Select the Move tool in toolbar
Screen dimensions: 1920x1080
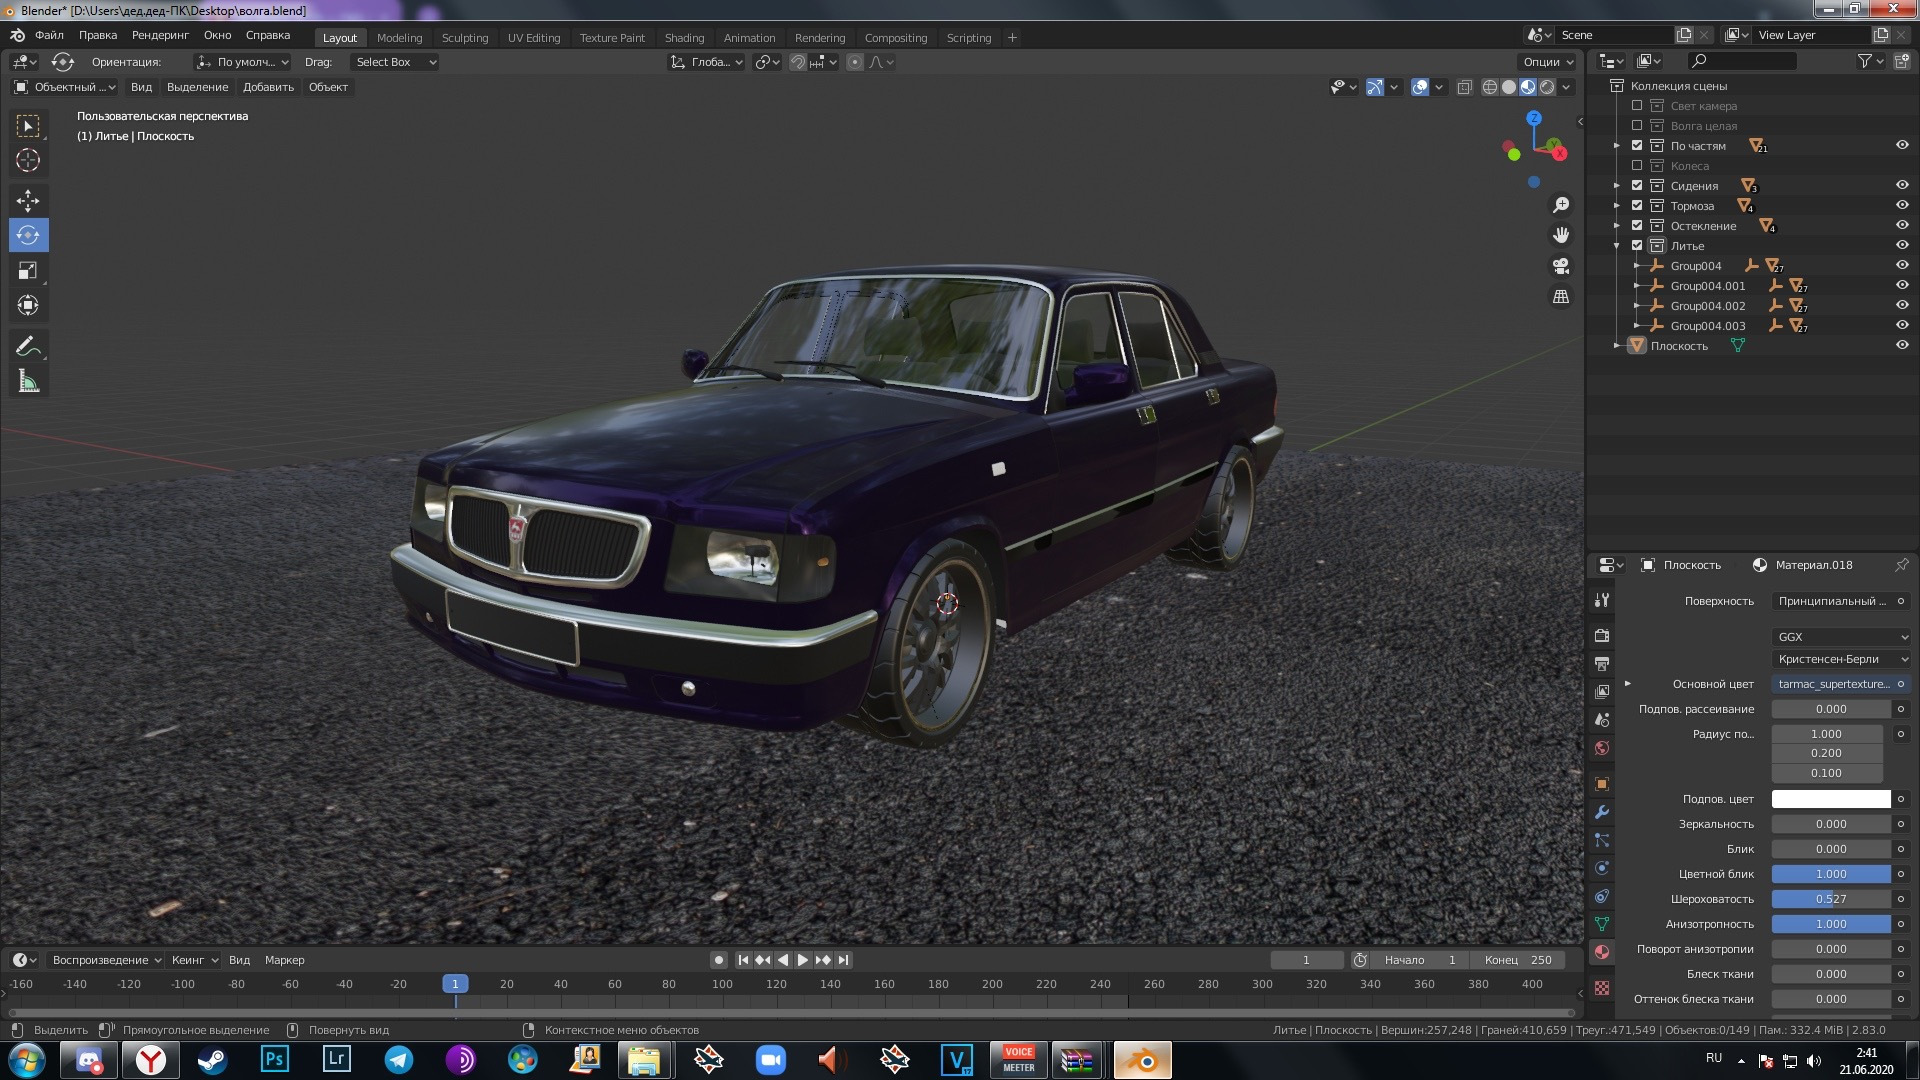pos(28,200)
